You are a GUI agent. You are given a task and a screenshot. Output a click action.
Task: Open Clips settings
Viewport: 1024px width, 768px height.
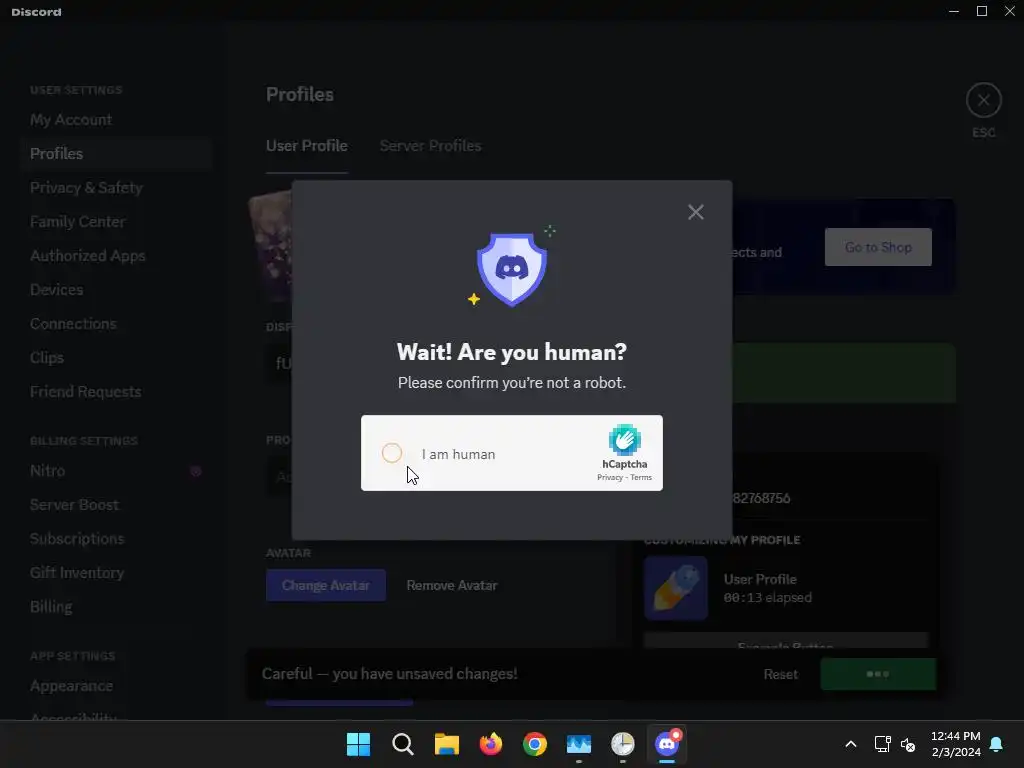[x=47, y=357]
